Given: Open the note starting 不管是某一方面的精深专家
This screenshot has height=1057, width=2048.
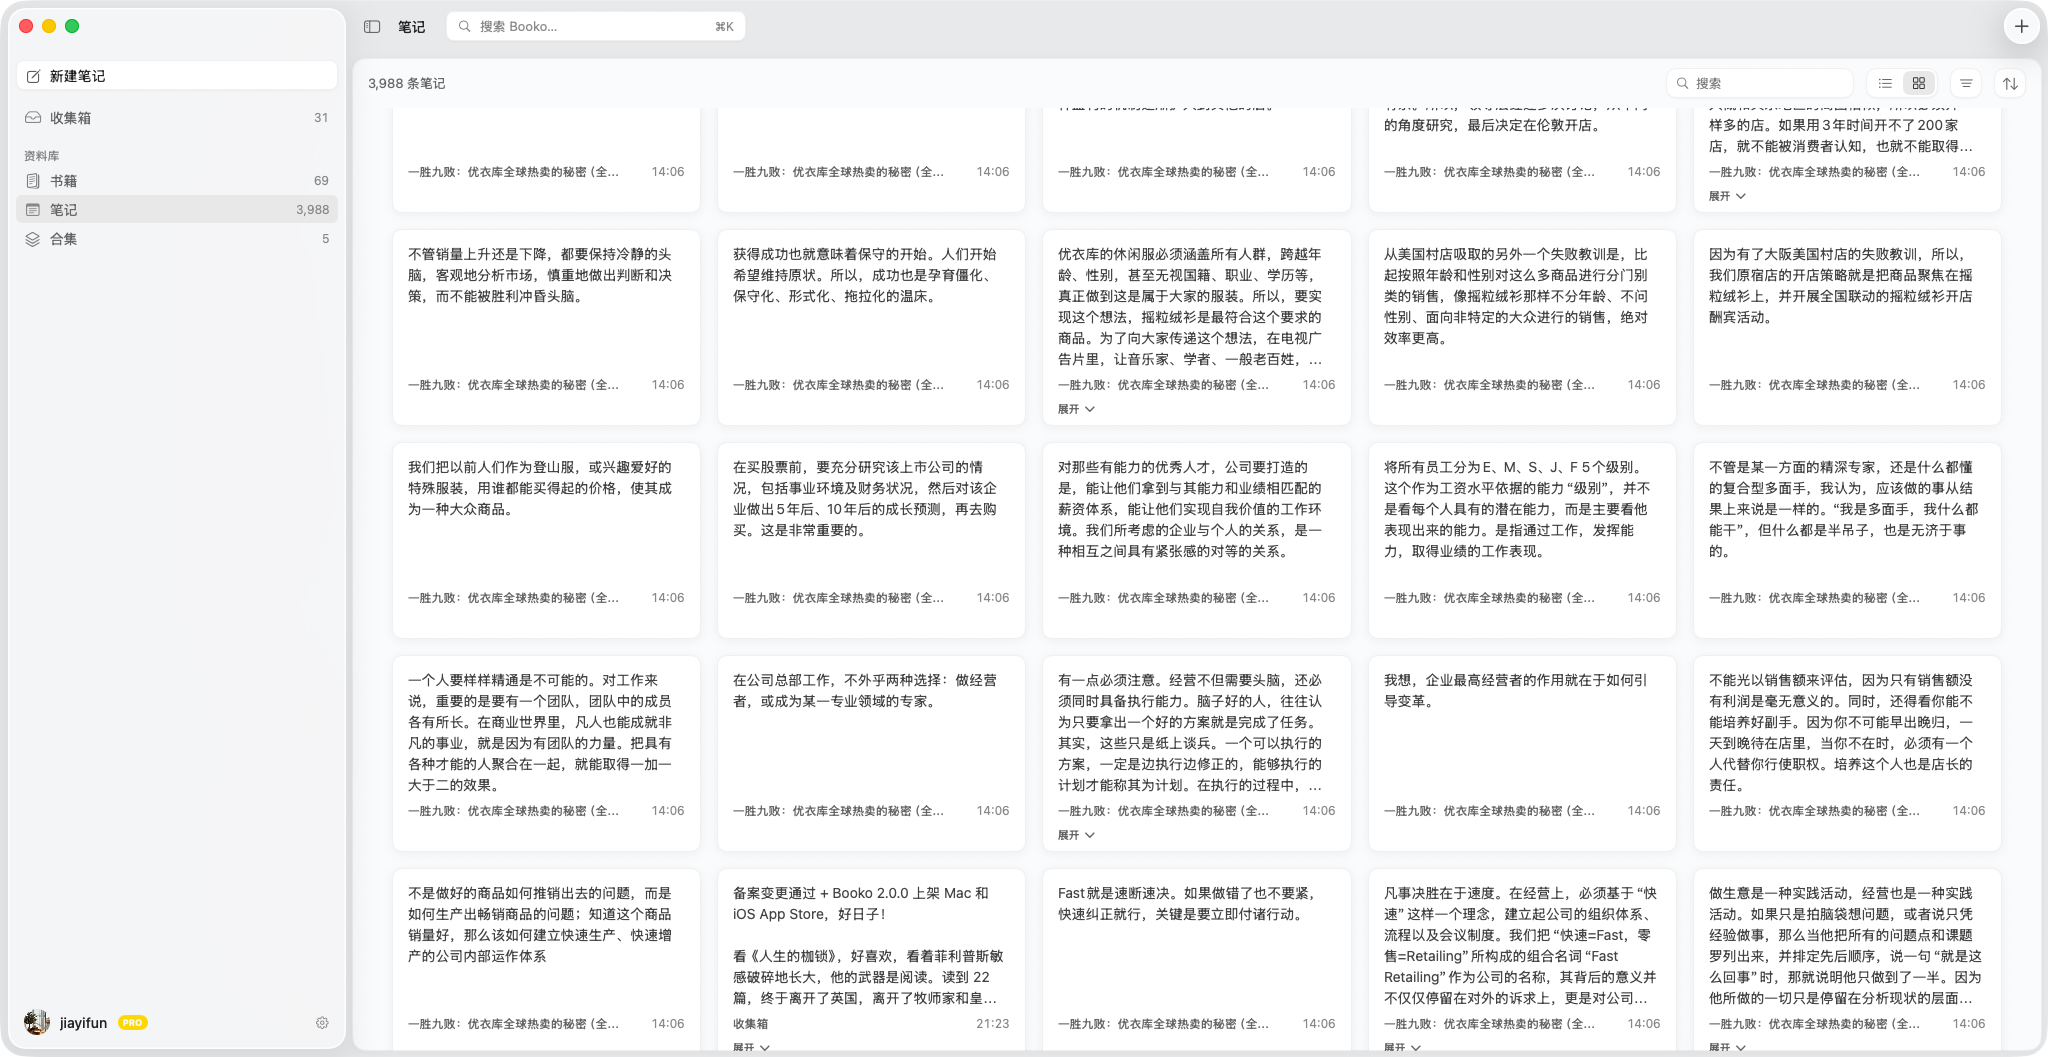Looking at the screenshot, I should (x=1847, y=540).
